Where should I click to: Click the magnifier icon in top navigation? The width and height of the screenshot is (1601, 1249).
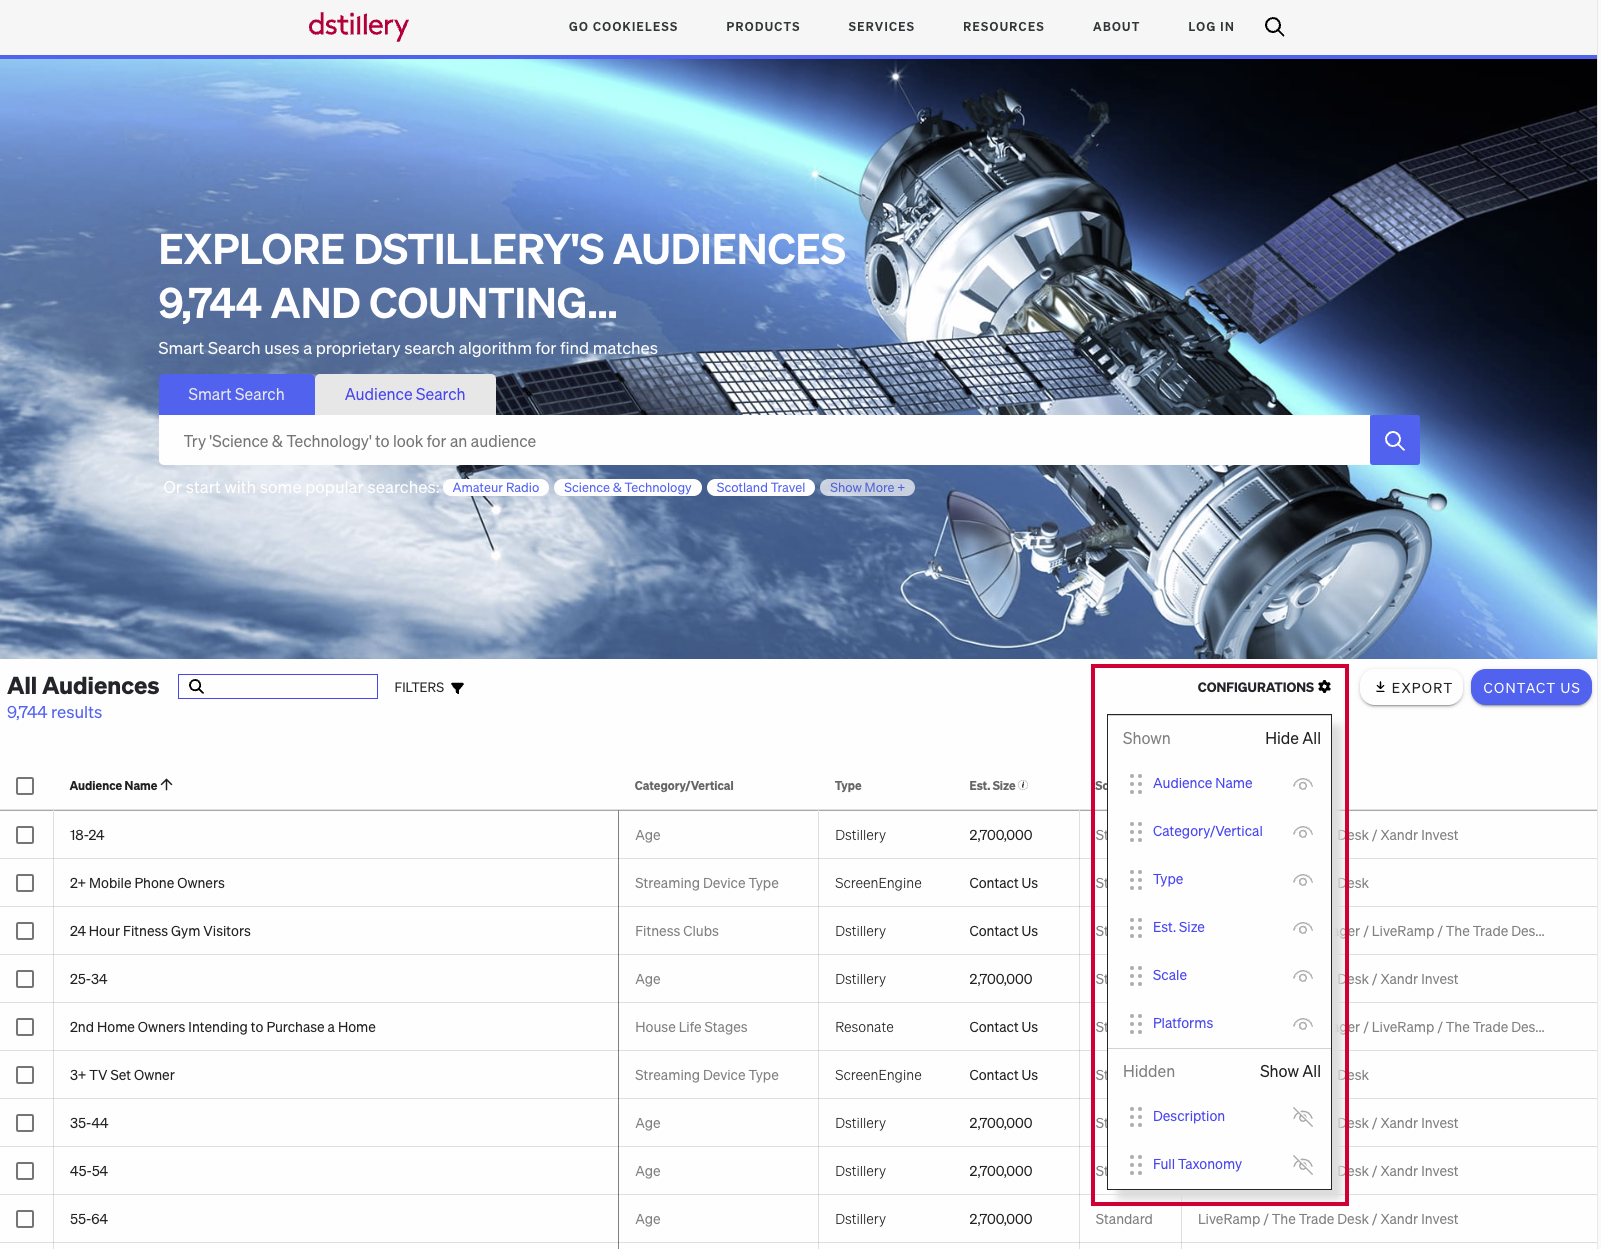pyautogui.click(x=1274, y=27)
